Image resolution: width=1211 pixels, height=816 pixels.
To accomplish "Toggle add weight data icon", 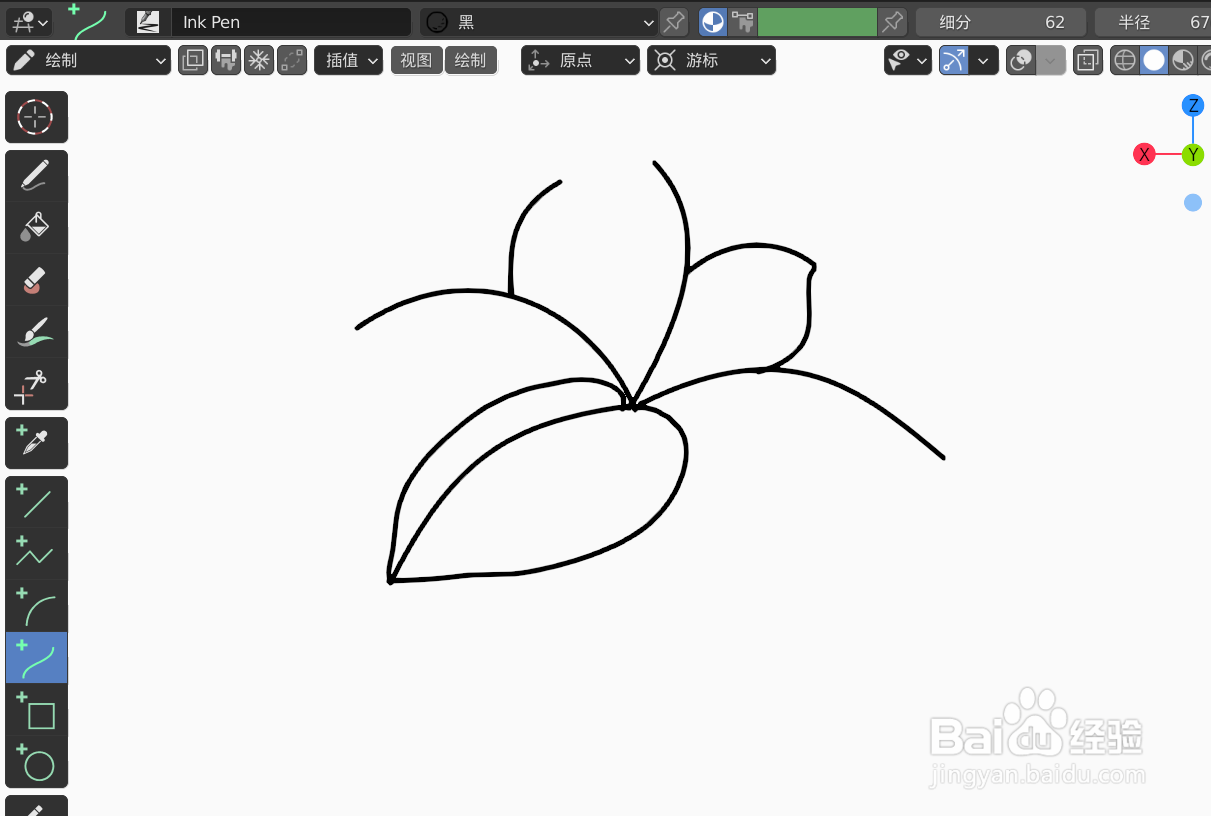I will 226,60.
